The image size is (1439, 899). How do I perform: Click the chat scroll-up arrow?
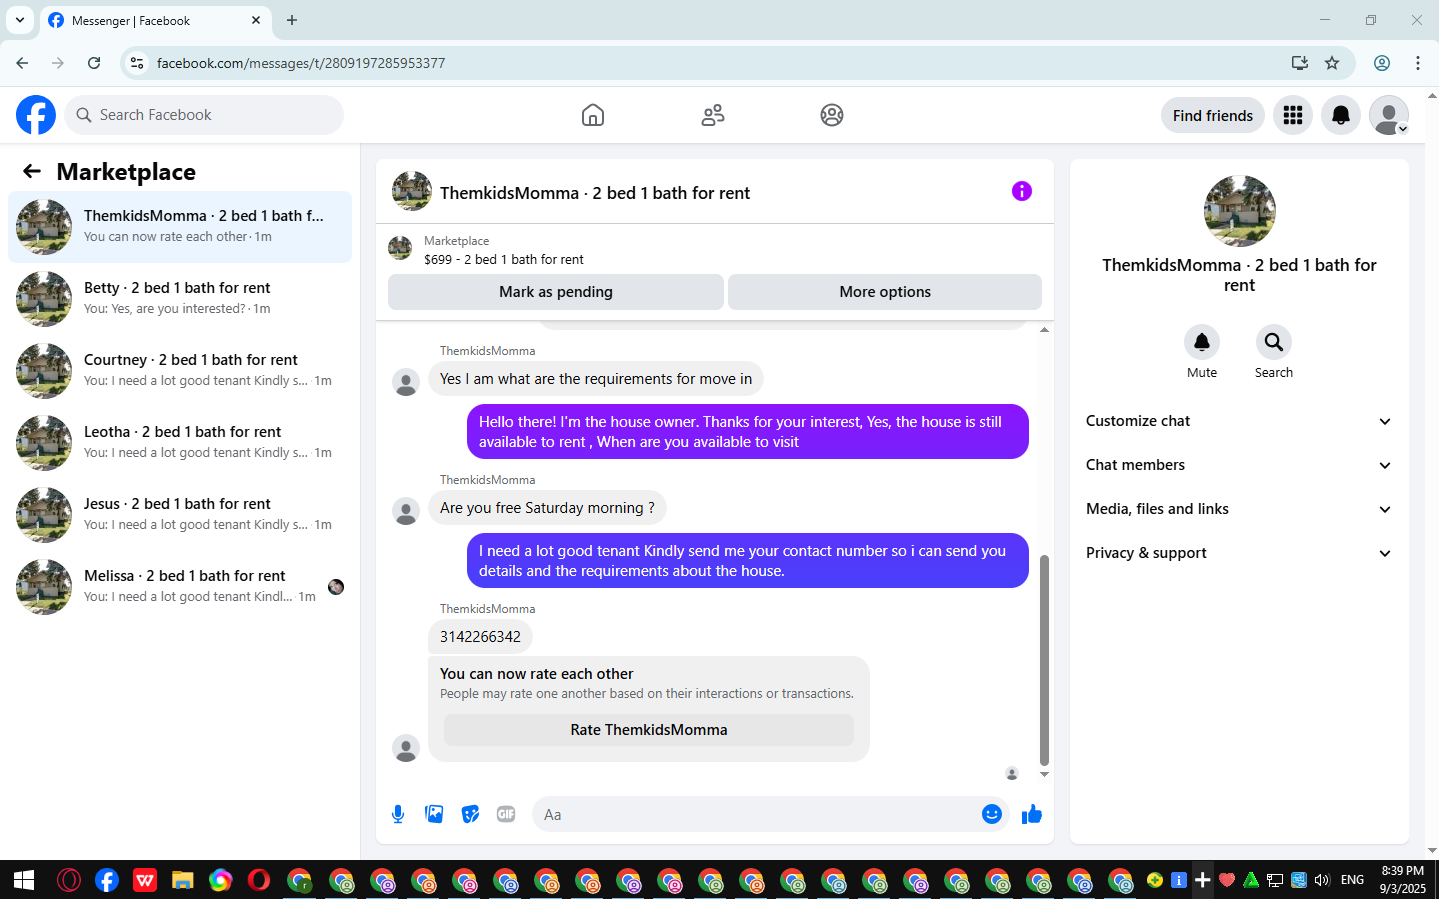pyautogui.click(x=1044, y=330)
